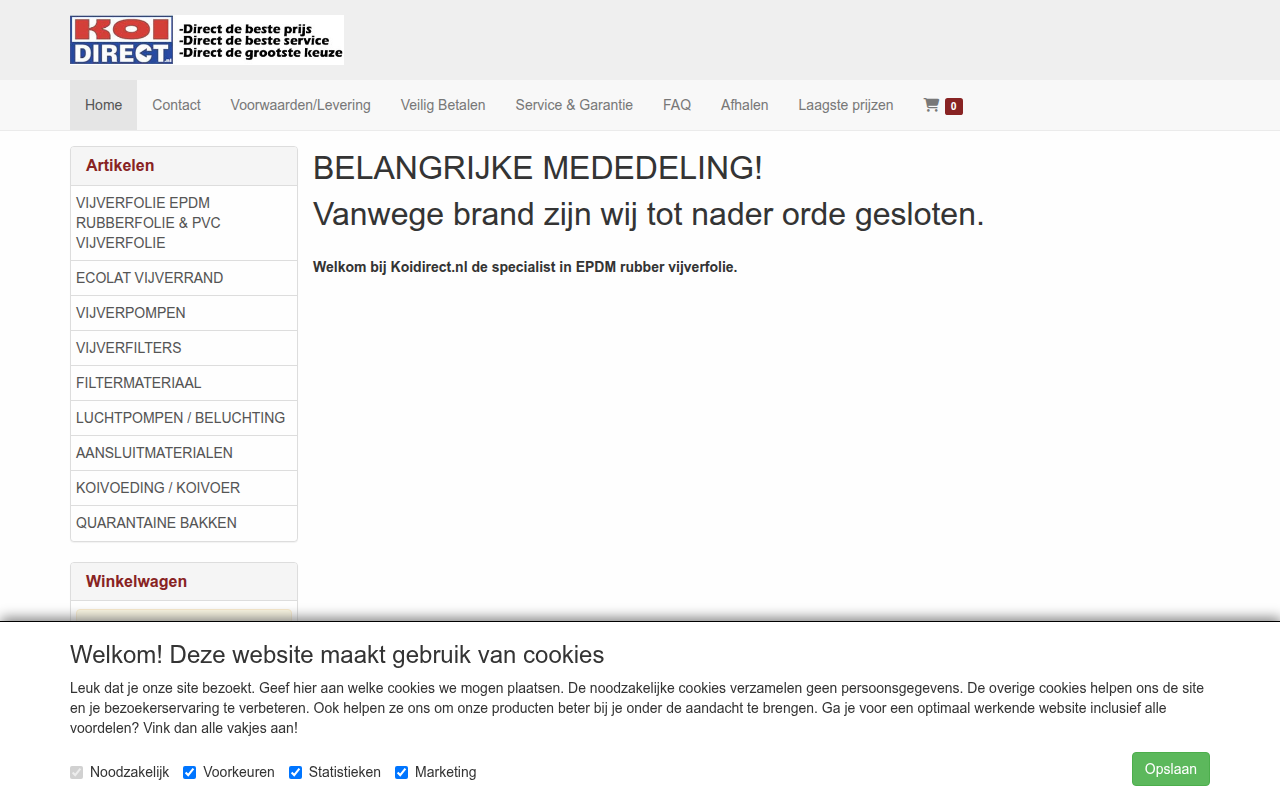Screen dimensions: 1280x800
Task: View the Aansluitmaterialen category
Action: point(184,453)
